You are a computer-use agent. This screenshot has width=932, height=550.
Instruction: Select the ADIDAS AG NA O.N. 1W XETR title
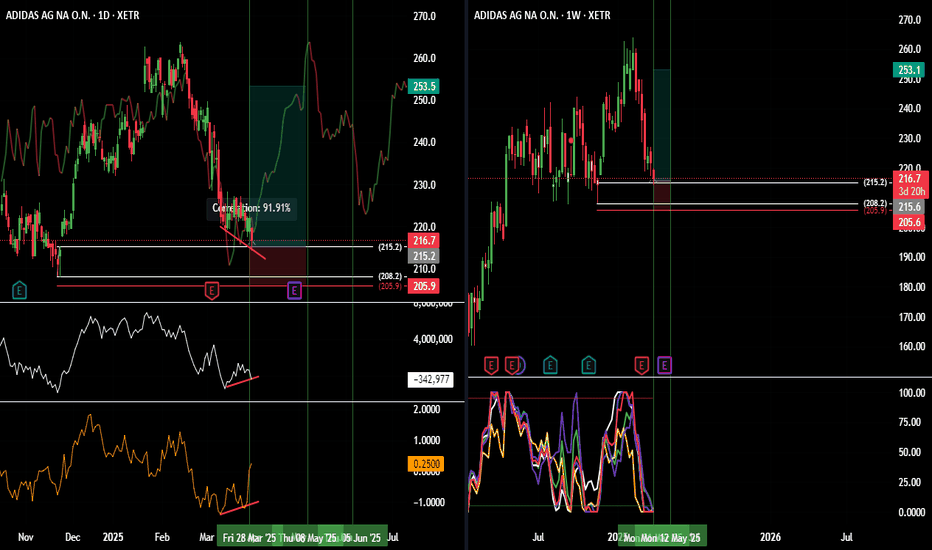tap(542, 15)
